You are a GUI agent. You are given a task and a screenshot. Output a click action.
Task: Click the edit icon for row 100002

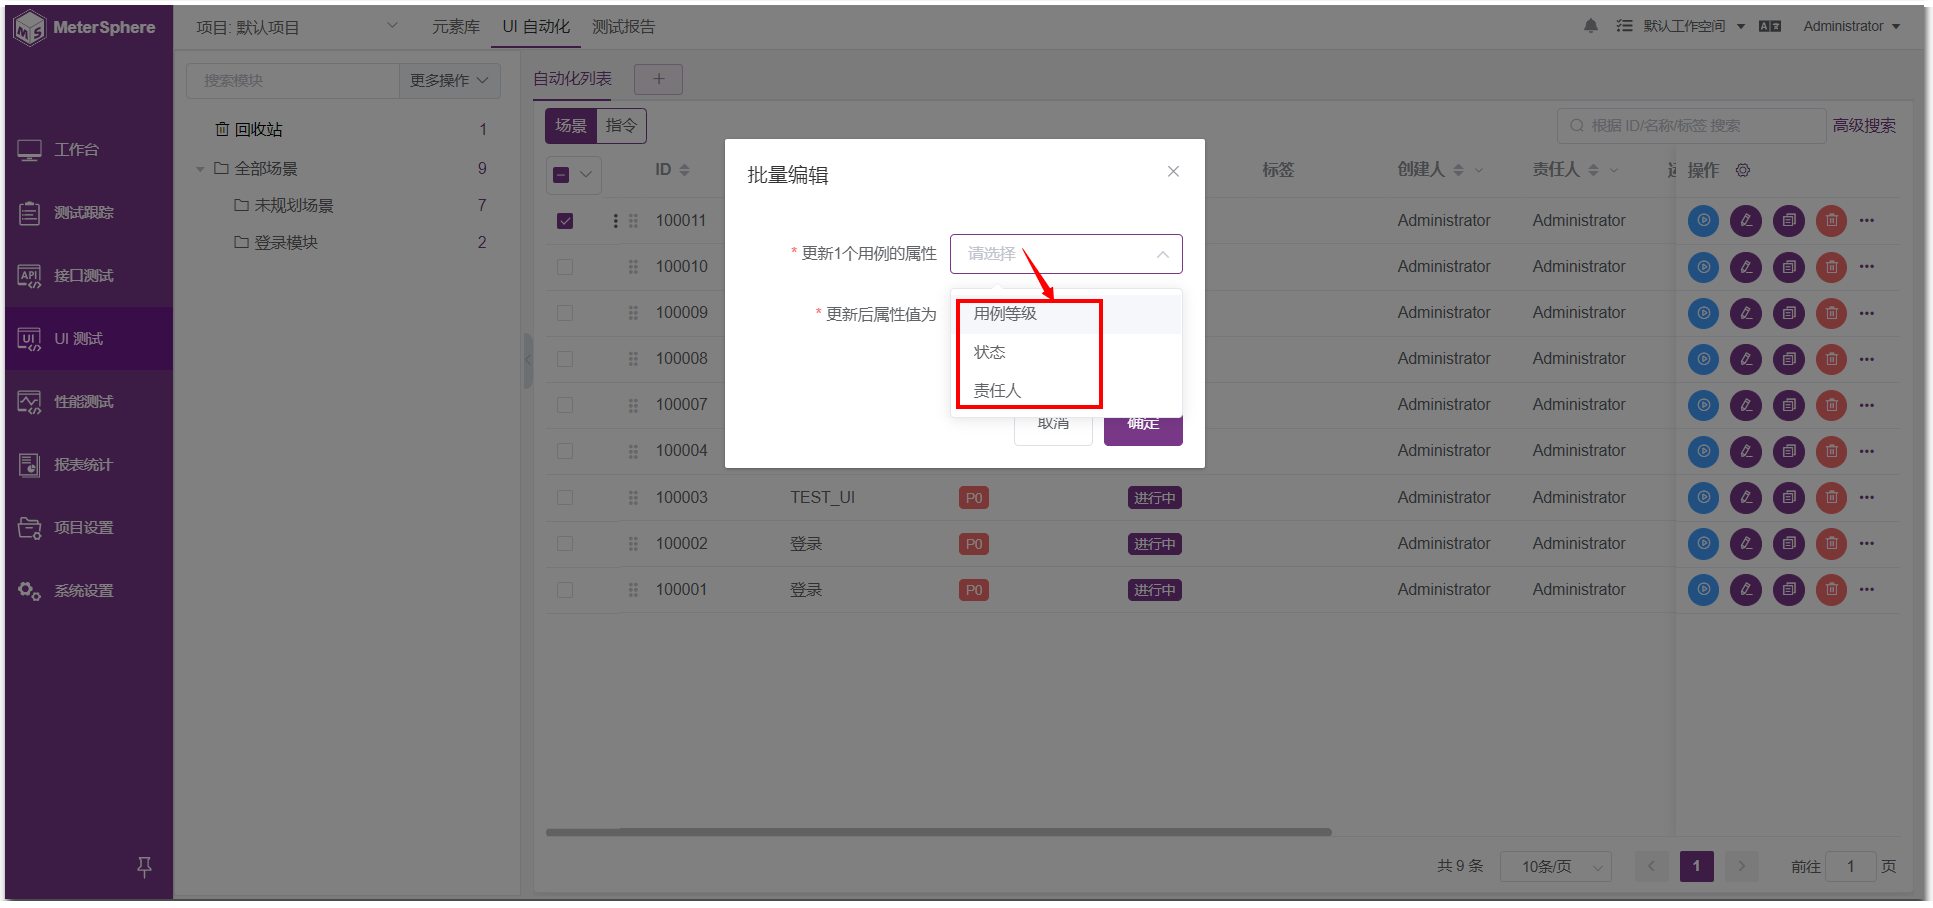(1746, 543)
